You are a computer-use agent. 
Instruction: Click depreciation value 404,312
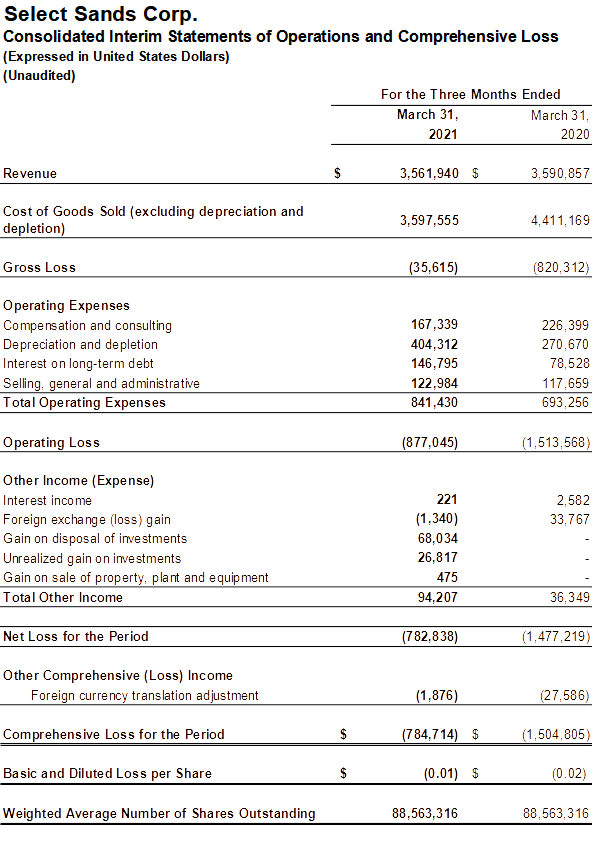tap(434, 344)
